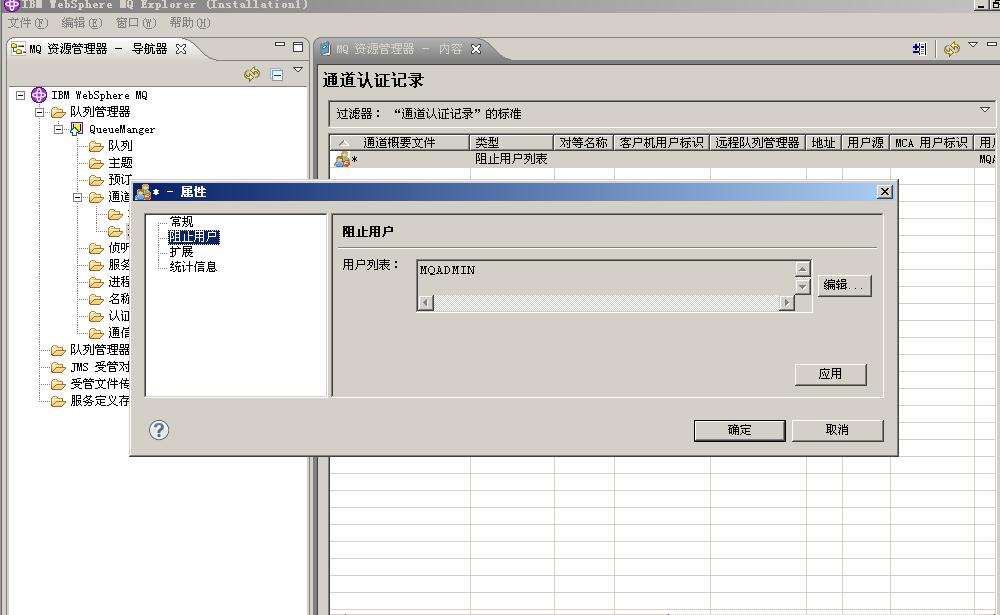
Task: Select the QueueManger queue manager icon
Action: click(77, 129)
